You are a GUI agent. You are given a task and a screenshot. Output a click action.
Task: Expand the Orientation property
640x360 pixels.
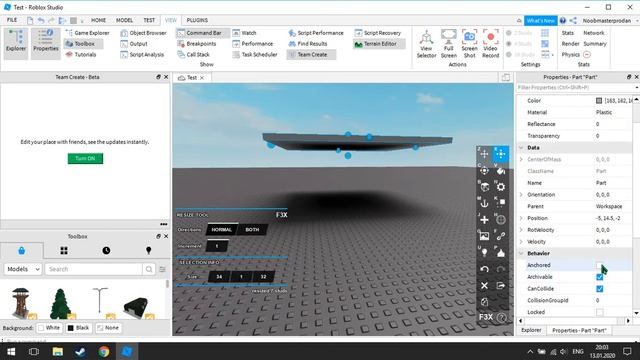pos(521,195)
